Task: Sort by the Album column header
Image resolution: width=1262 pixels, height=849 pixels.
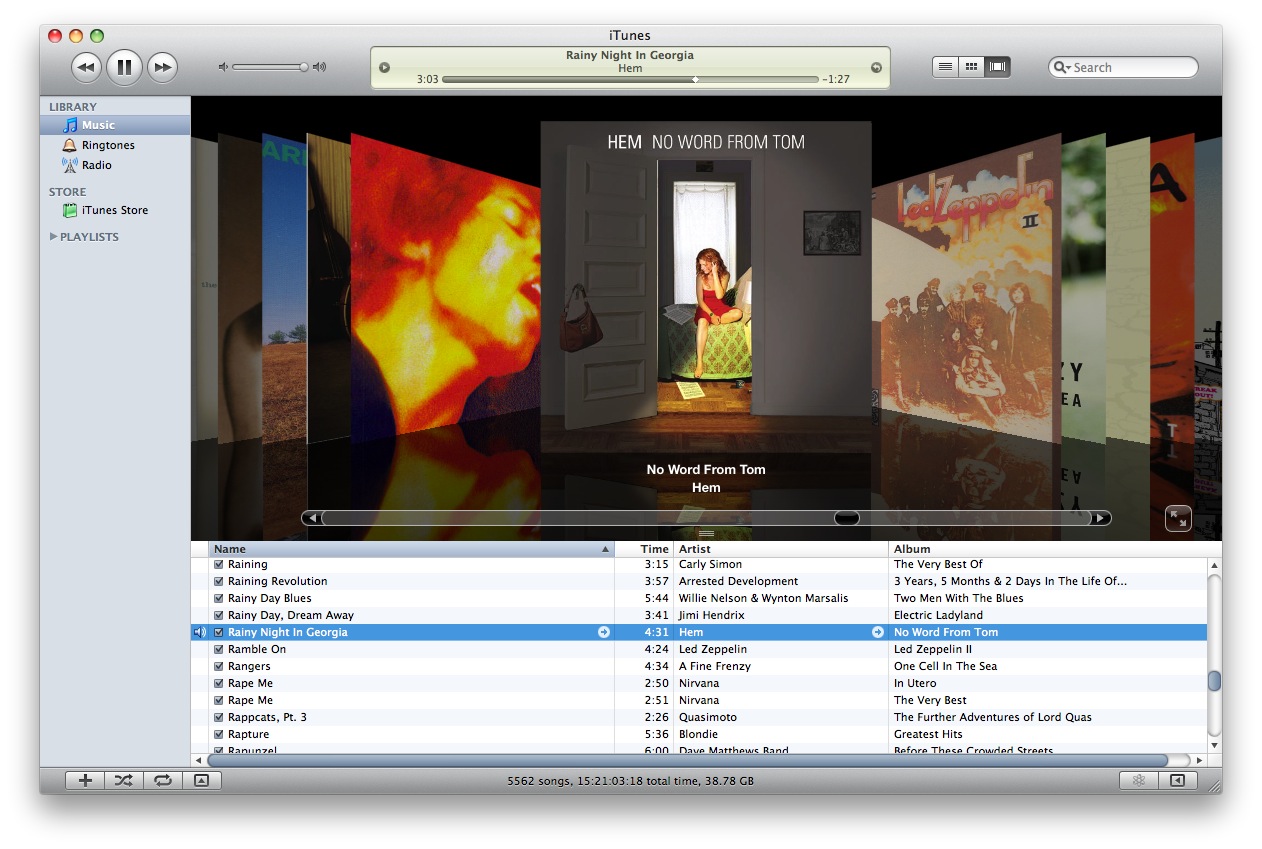Action: tap(1048, 549)
